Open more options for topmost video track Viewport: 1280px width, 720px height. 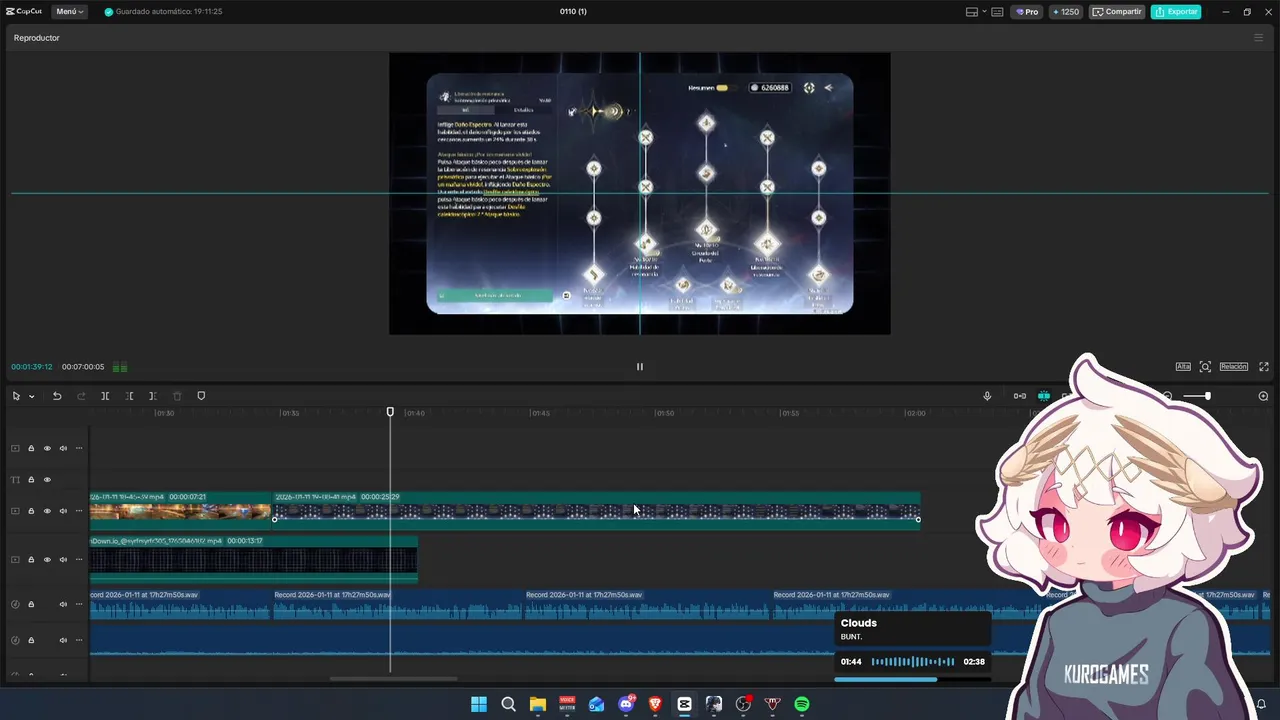(79, 448)
